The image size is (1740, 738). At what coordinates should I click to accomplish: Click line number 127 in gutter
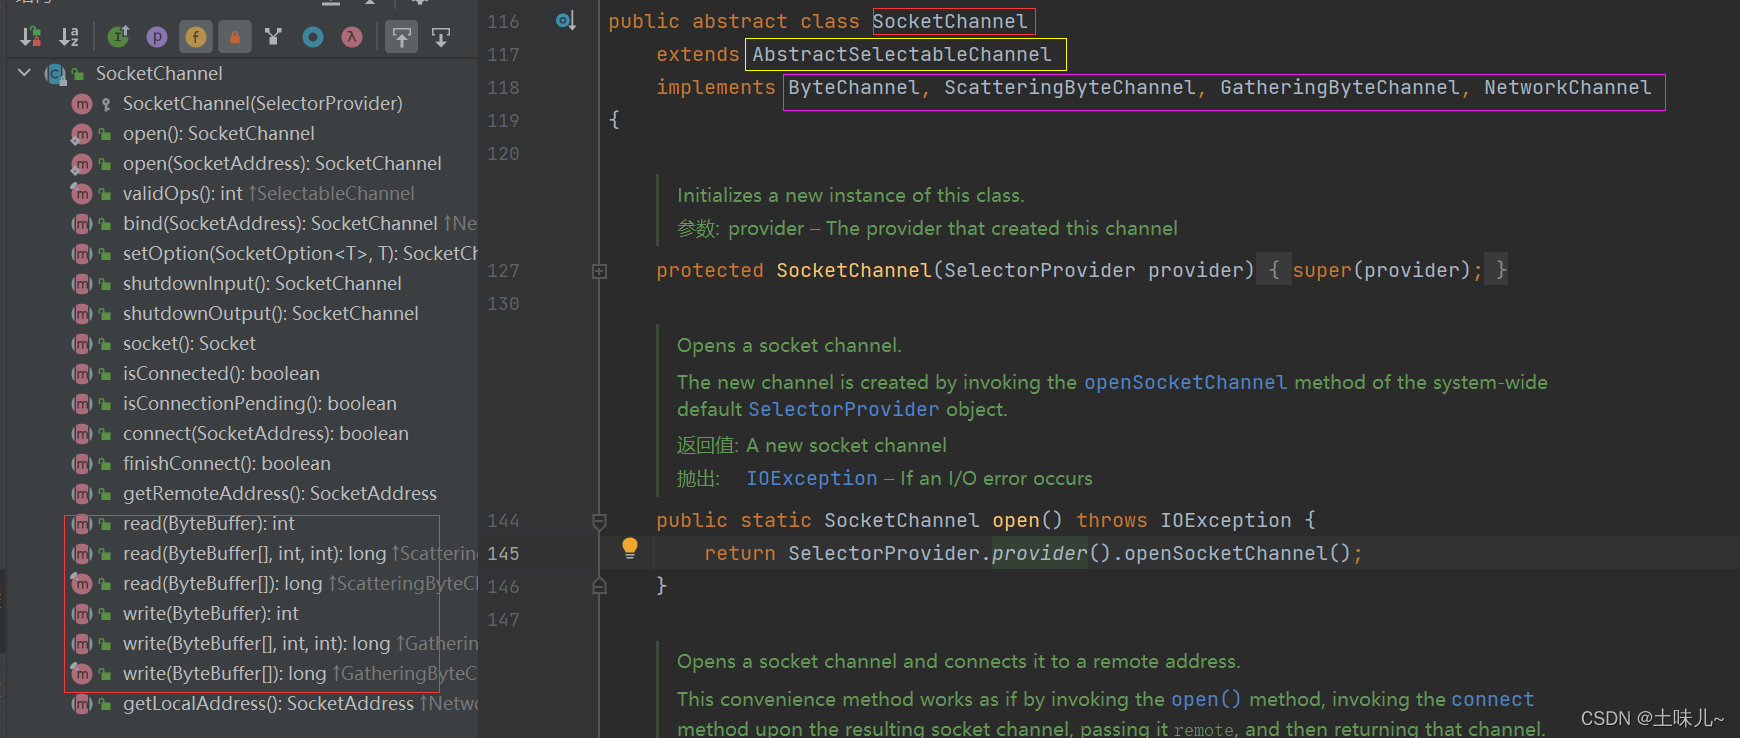tap(503, 270)
